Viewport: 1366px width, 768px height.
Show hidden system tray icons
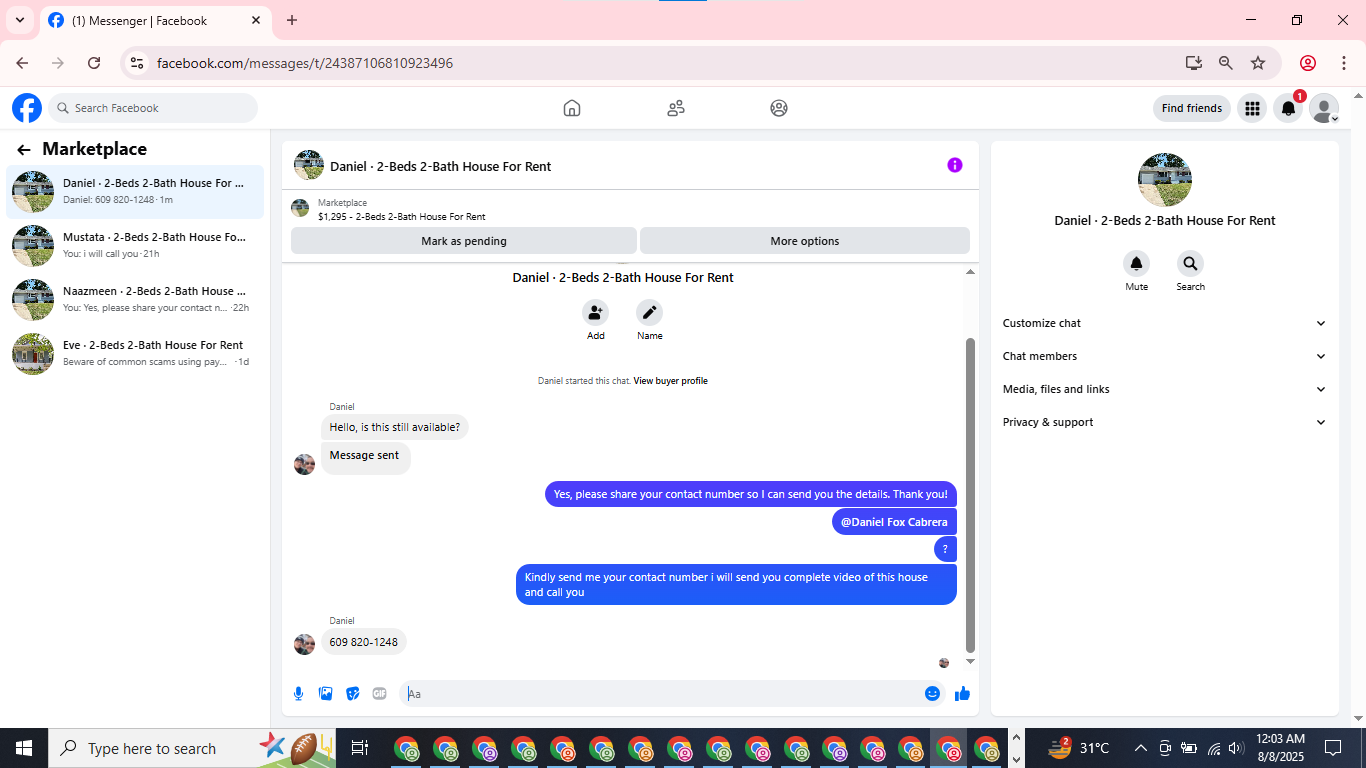coord(1140,748)
